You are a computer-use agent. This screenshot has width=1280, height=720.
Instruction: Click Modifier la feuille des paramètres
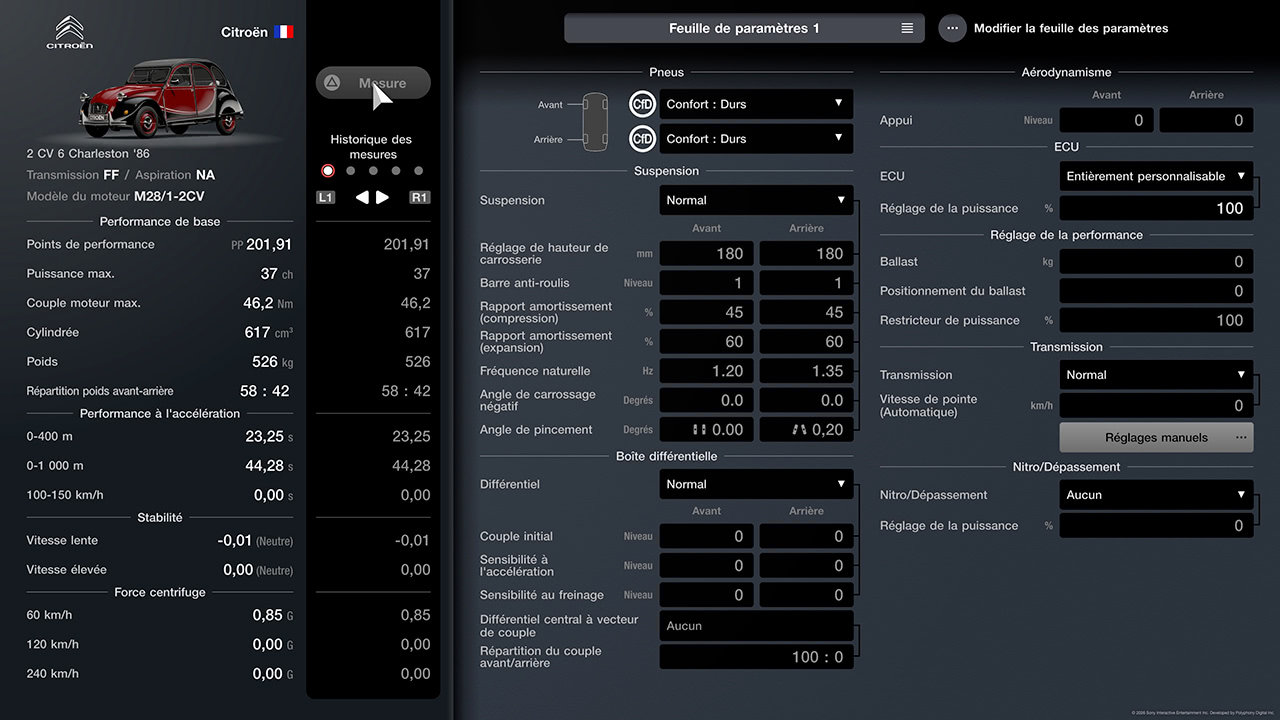(1071, 28)
